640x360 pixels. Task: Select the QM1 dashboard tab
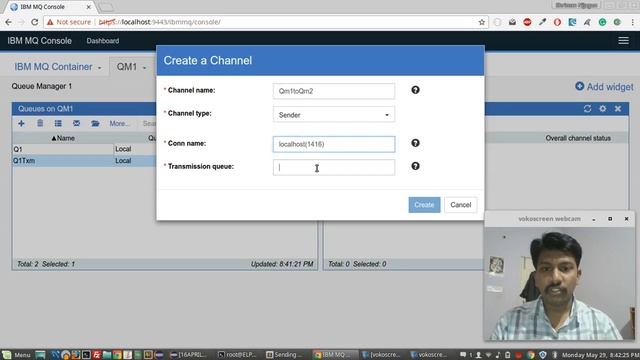pos(127,67)
